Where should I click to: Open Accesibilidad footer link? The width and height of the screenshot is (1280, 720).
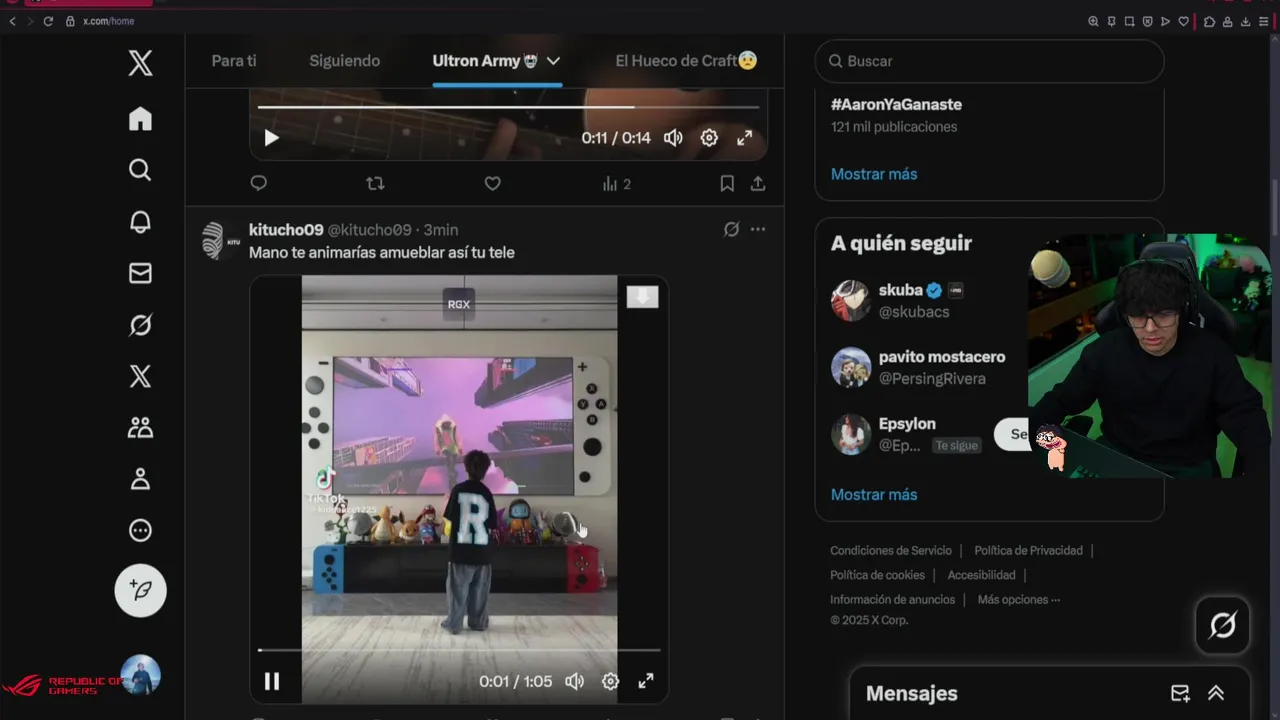tap(981, 575)
